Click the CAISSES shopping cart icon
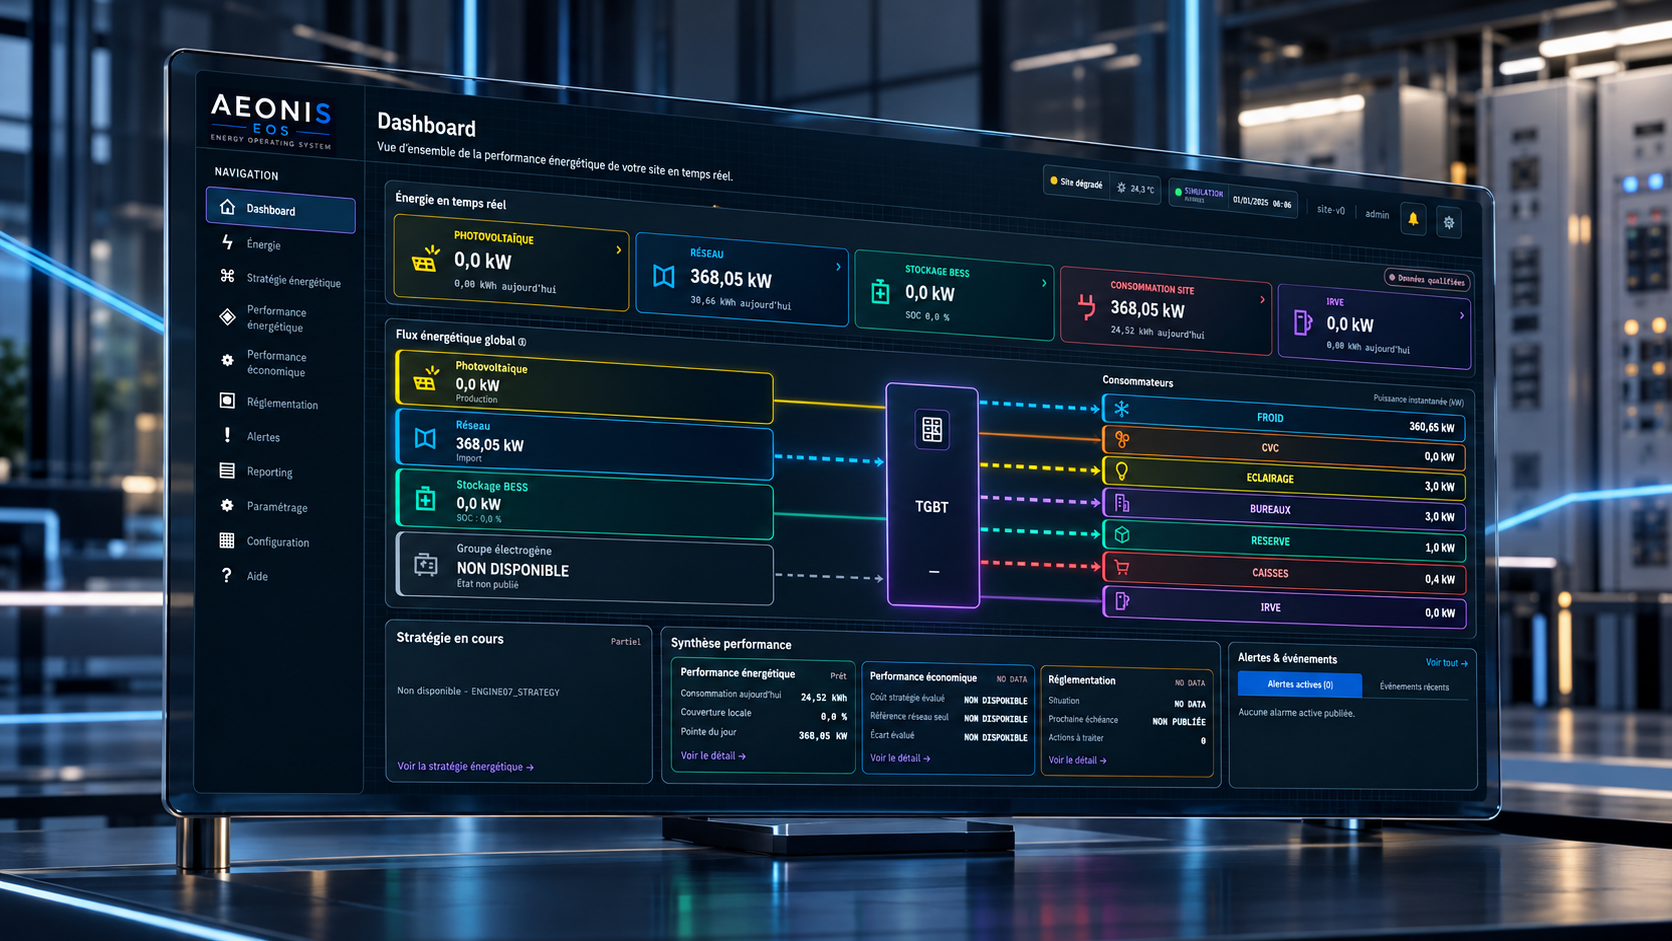The image size is (1672, 941). point(1122,567)
